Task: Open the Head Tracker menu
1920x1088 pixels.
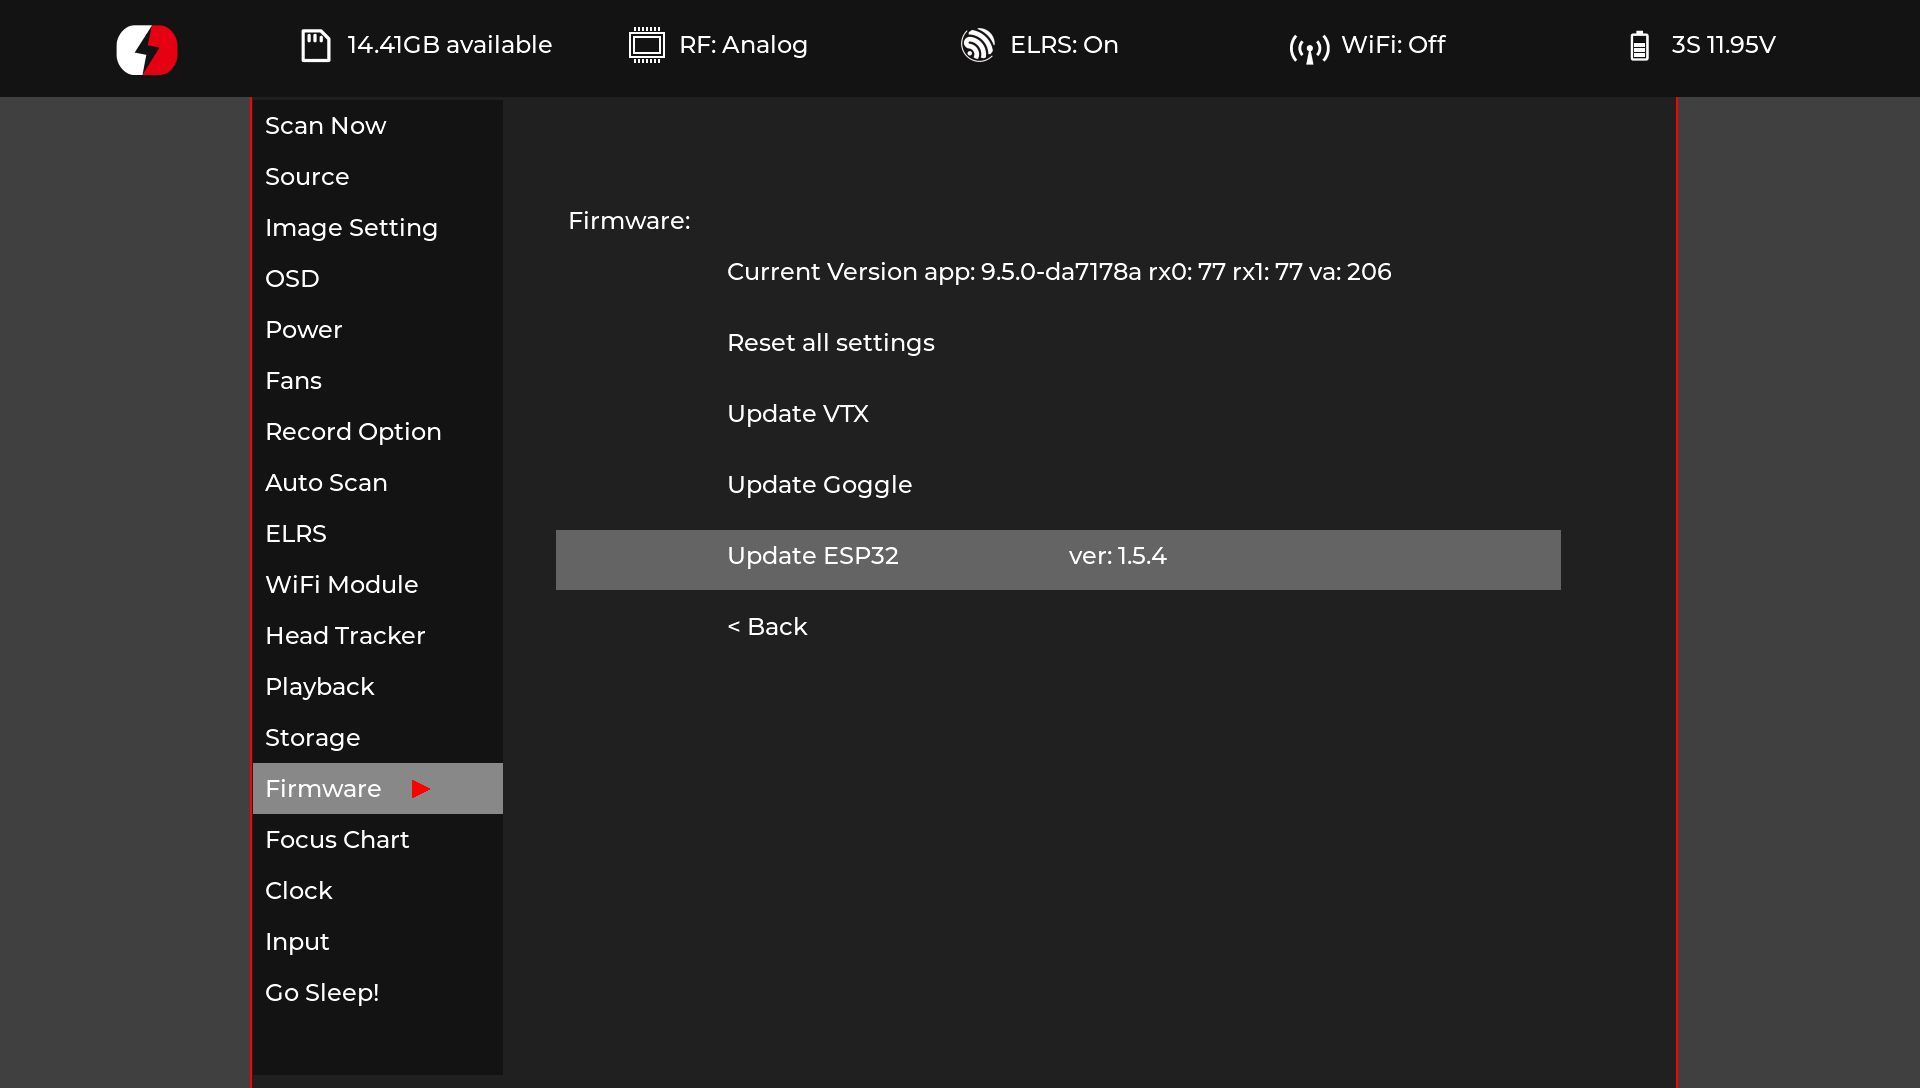Action: point(345,636)
